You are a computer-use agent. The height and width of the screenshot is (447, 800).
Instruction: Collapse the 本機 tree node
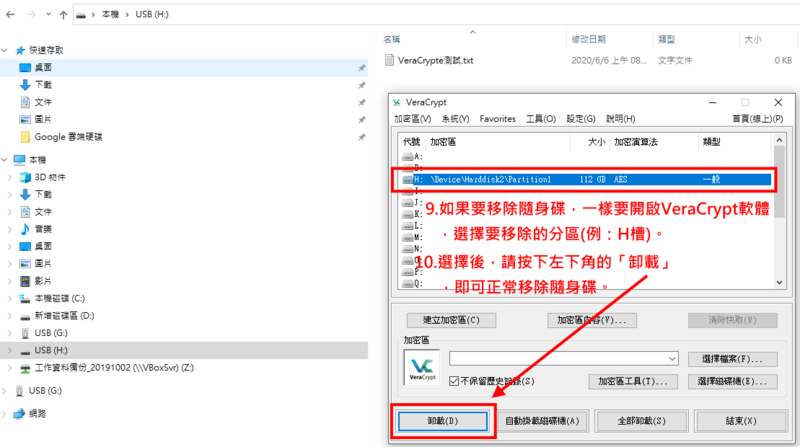click(x=5, y=160)
